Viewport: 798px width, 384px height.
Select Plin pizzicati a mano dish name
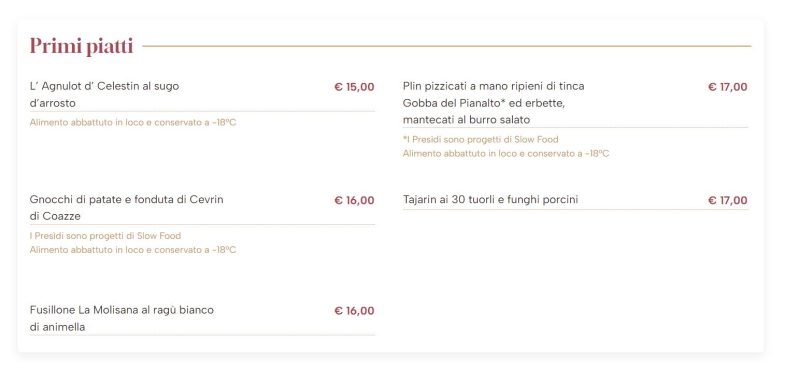[494, 103]
